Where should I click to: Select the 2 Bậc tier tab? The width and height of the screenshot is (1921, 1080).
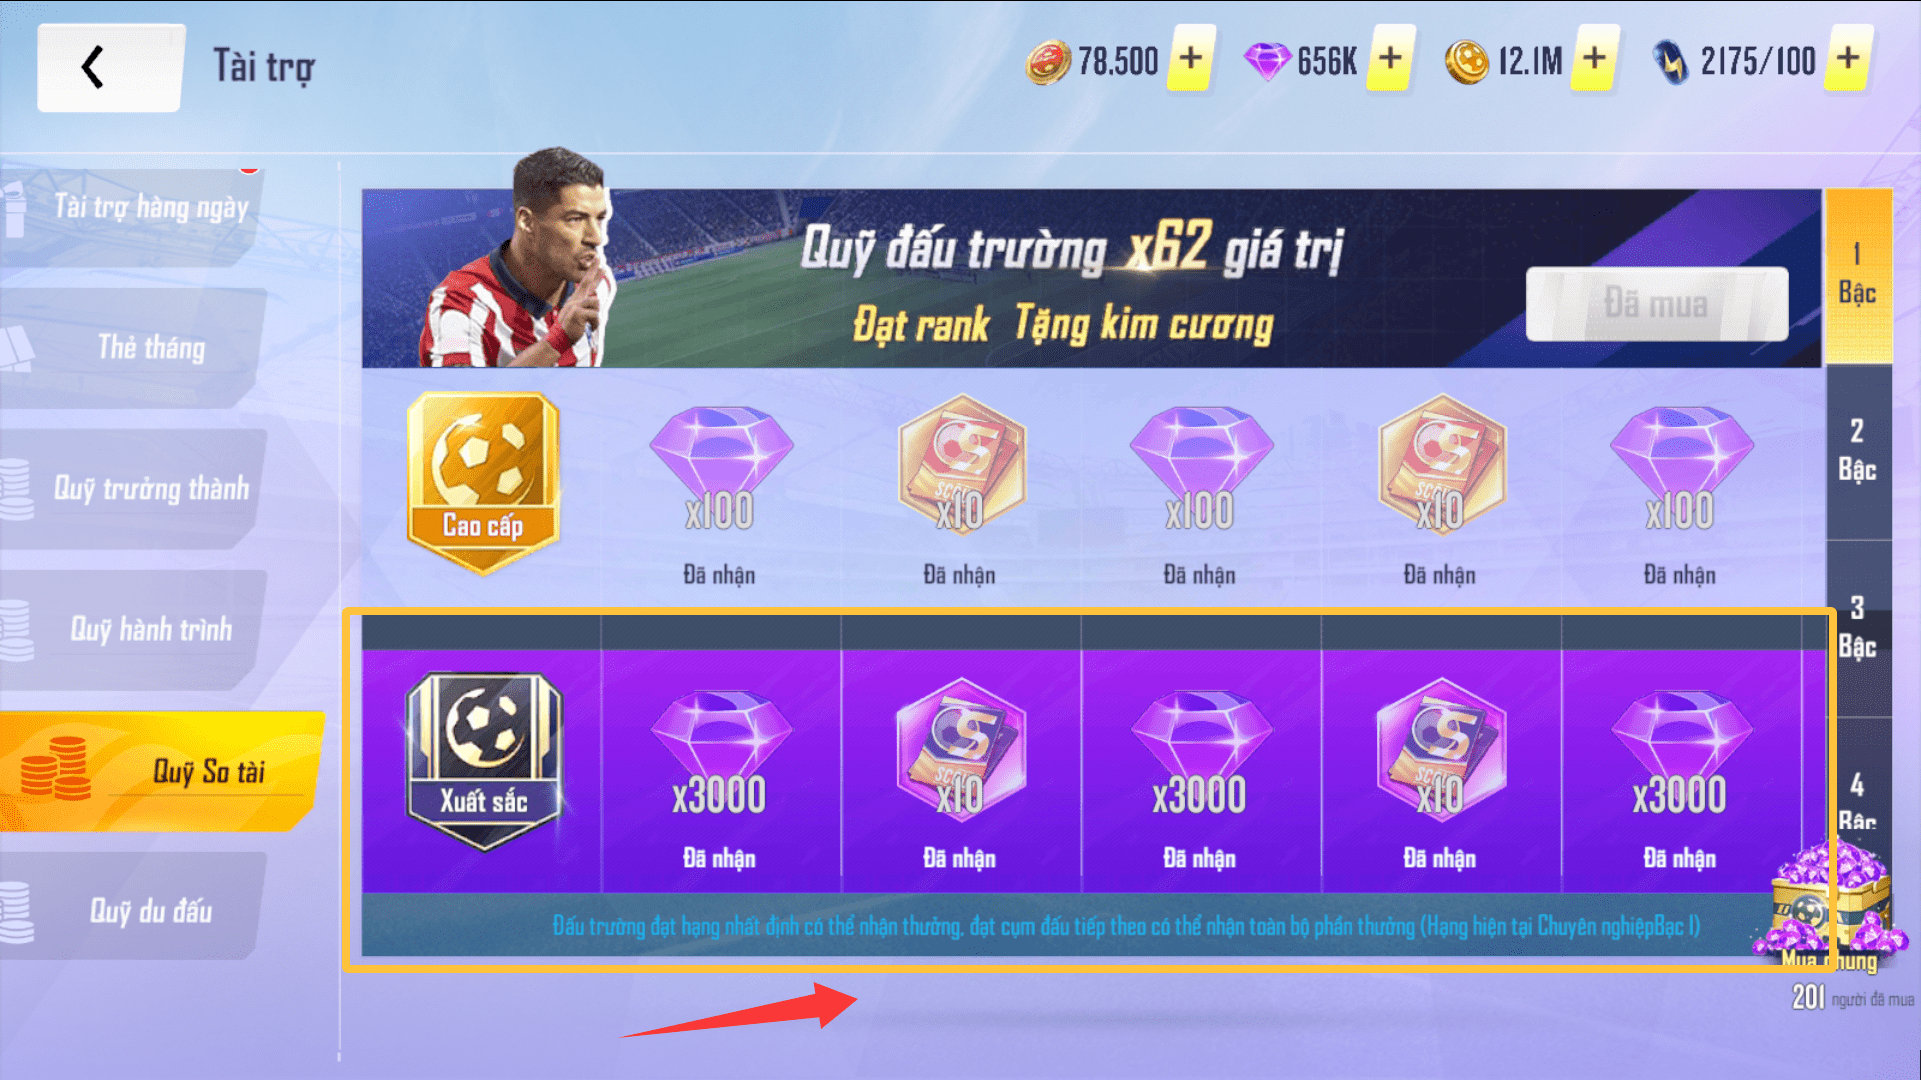click(x=1858, y=452)
